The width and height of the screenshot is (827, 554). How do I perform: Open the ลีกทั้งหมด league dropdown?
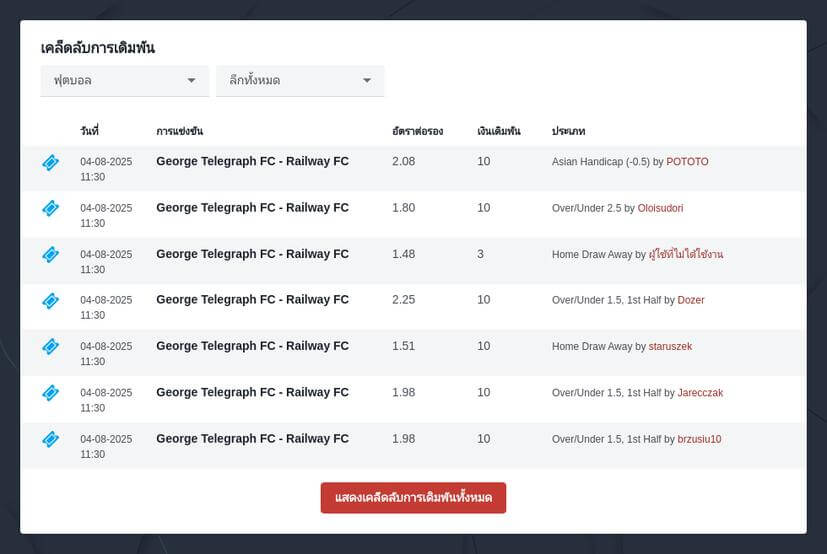300,80
